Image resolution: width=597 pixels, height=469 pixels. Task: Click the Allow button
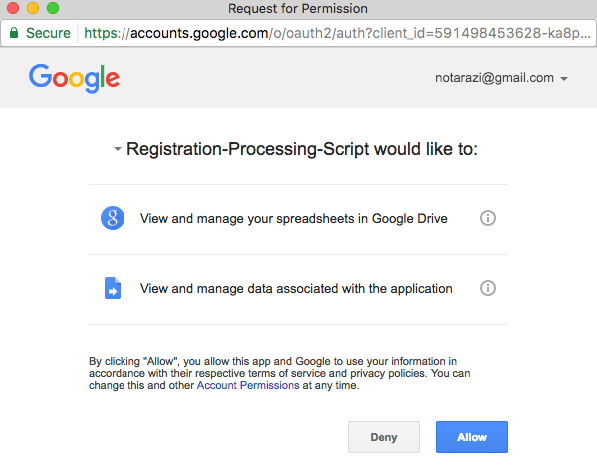472,437
